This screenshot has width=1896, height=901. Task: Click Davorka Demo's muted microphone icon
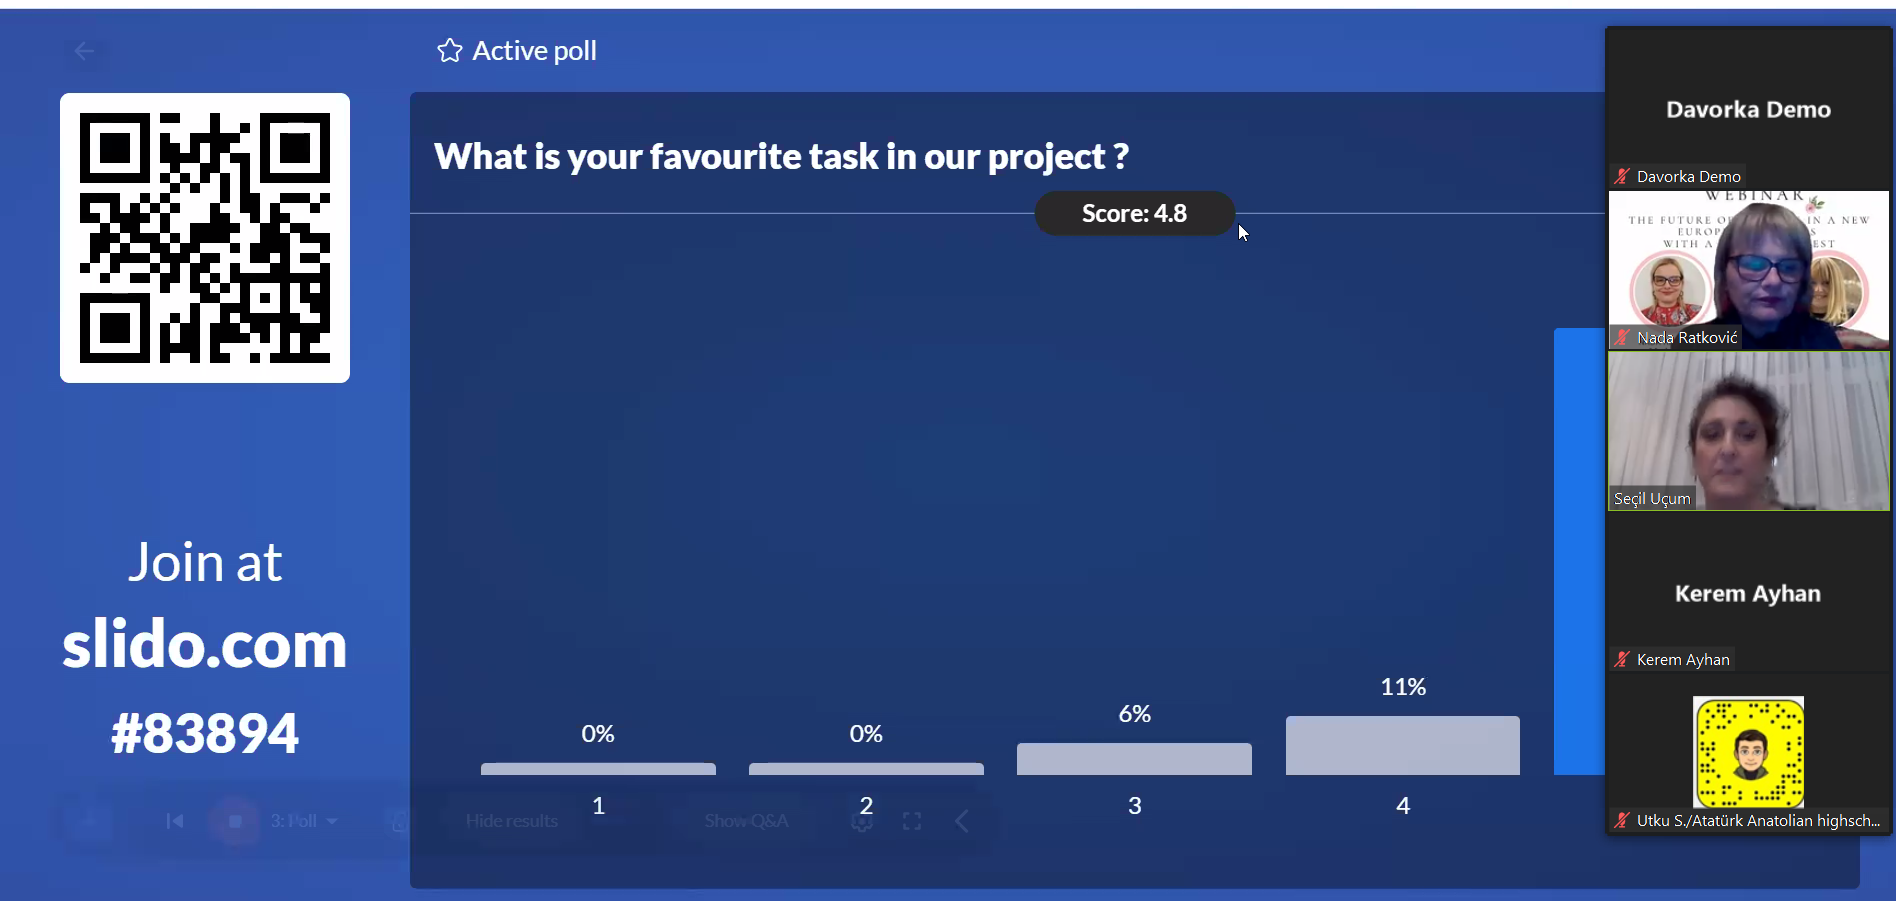tap(1622, 176)
